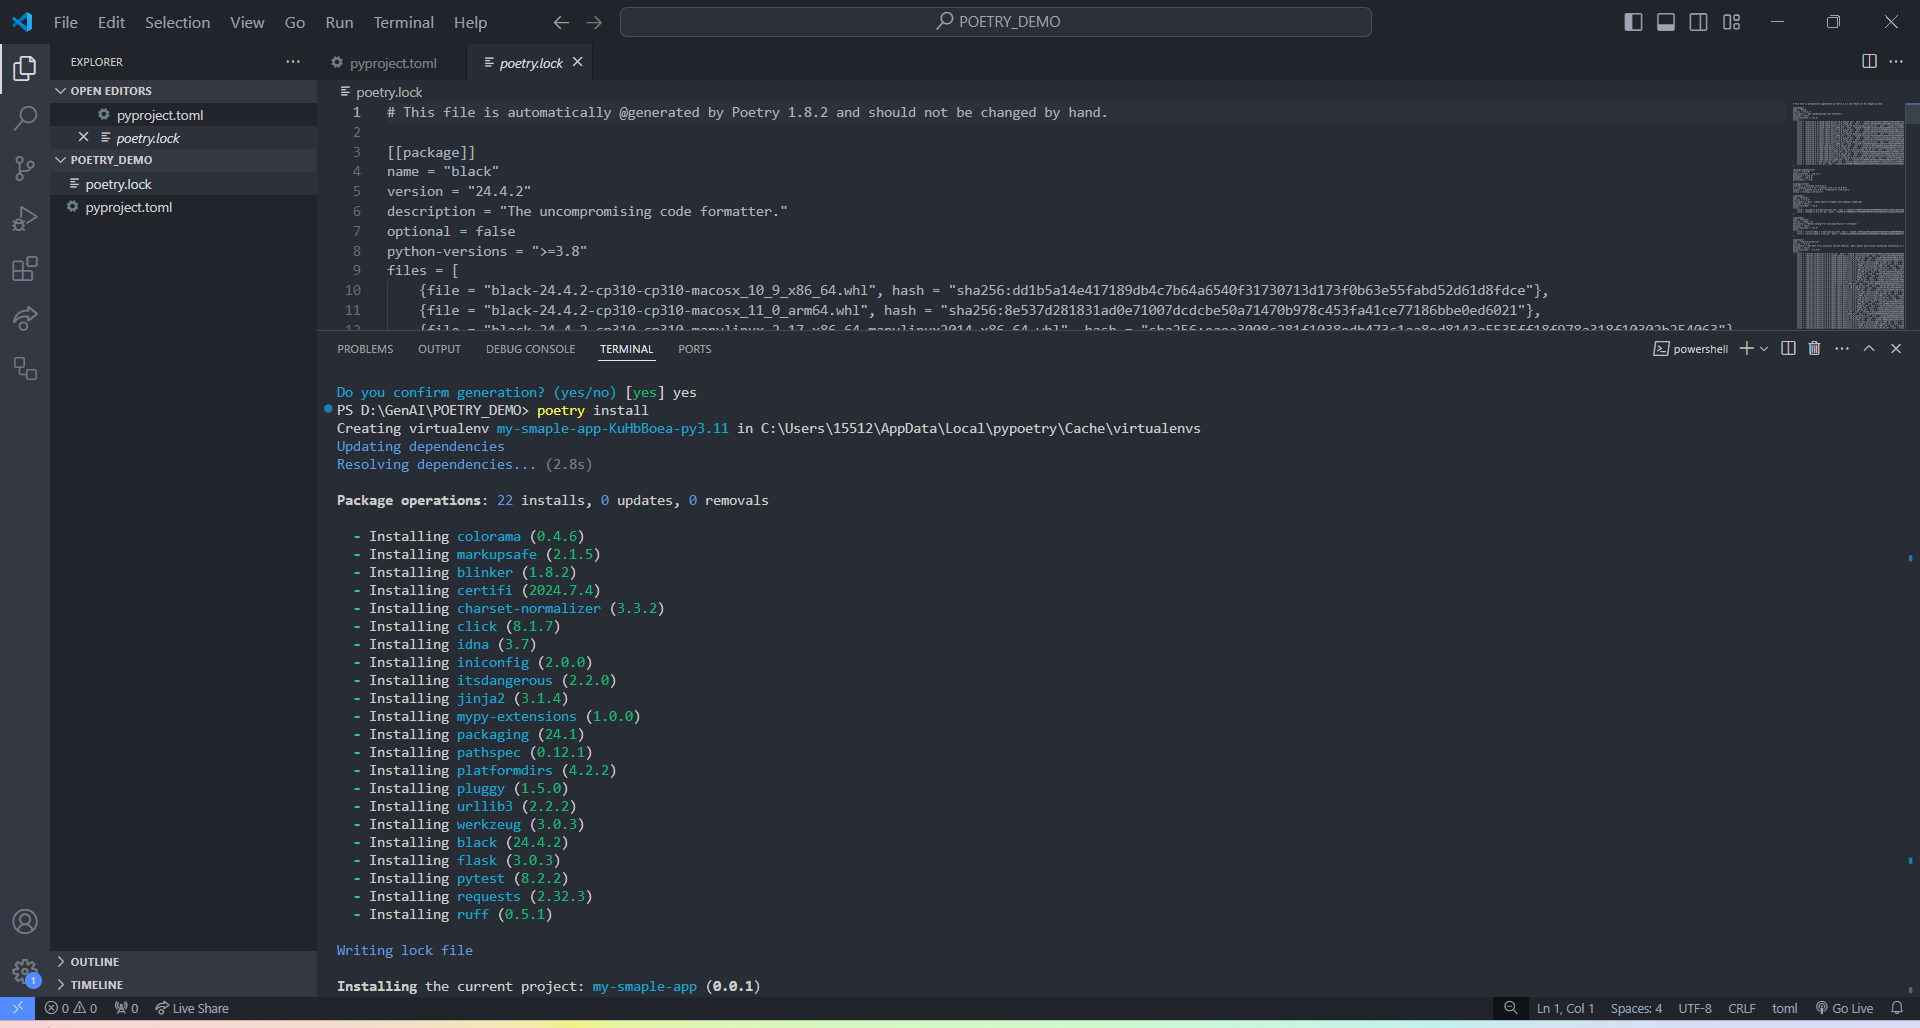Toggle bottom panel visibility
Image resolution: width=1920 pixels, height=1028 pixels.
pos(1666,22)
